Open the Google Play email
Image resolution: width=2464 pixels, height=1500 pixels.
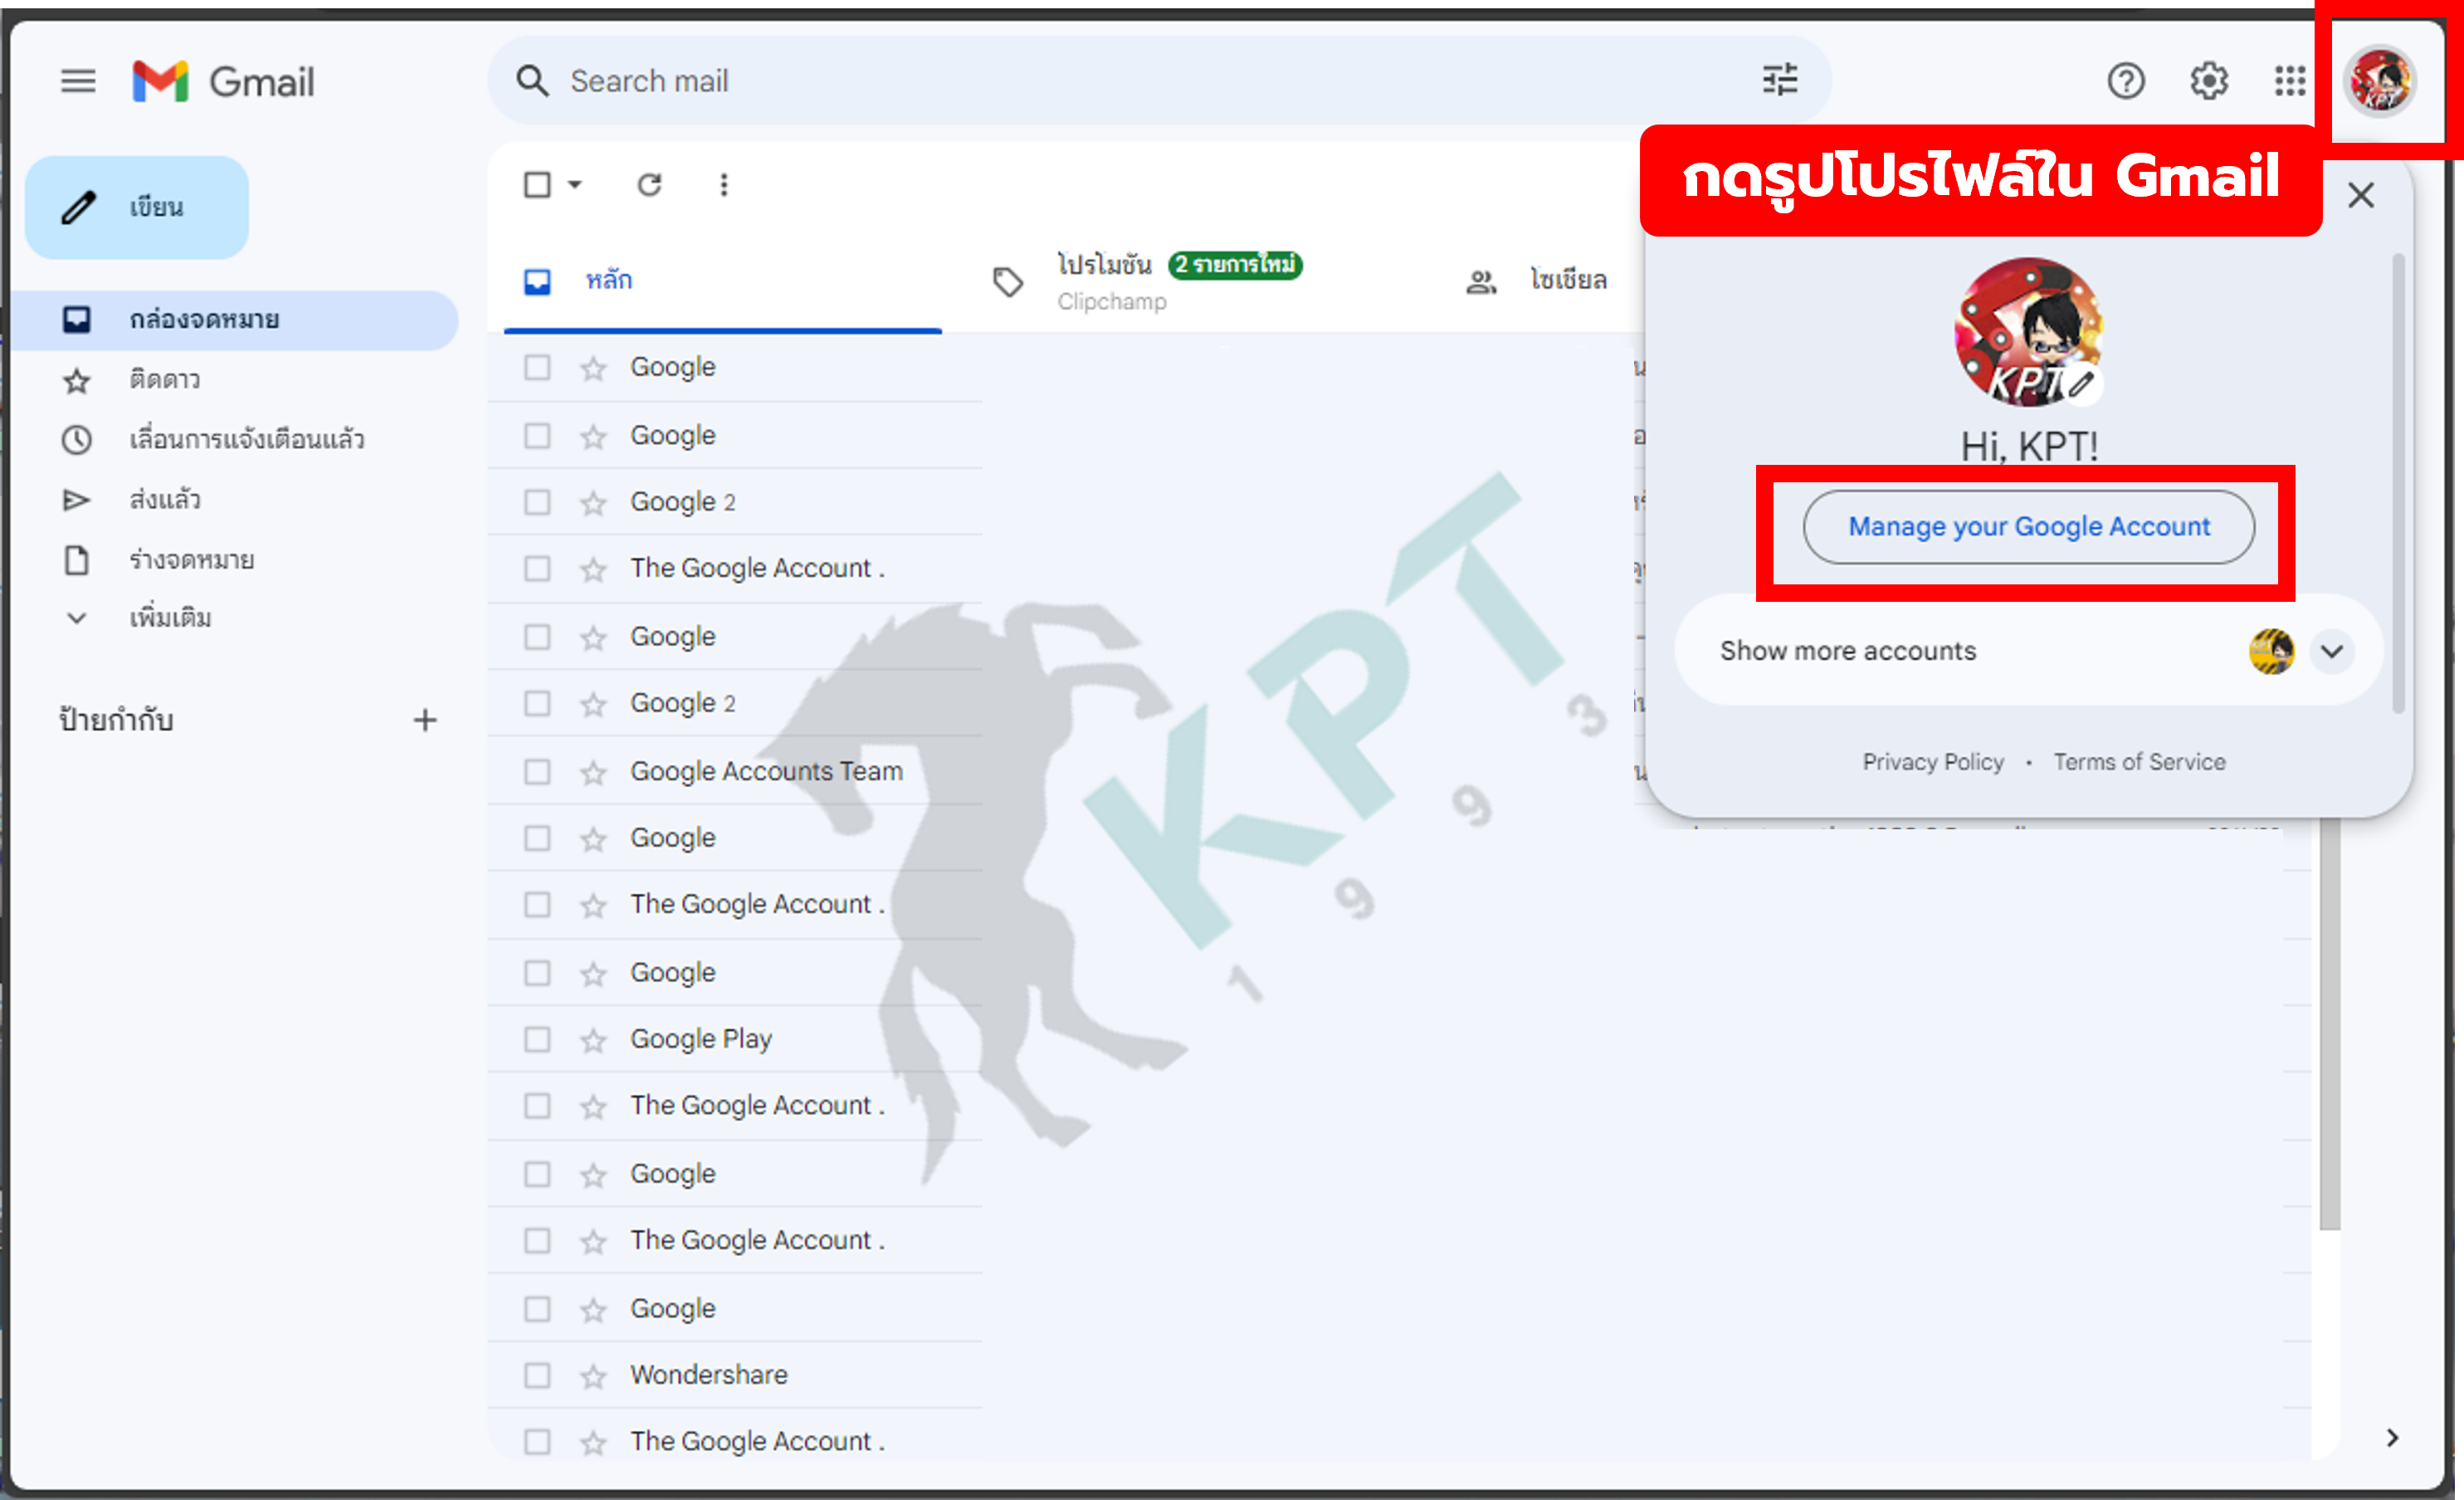(x=1400, y=1040)
